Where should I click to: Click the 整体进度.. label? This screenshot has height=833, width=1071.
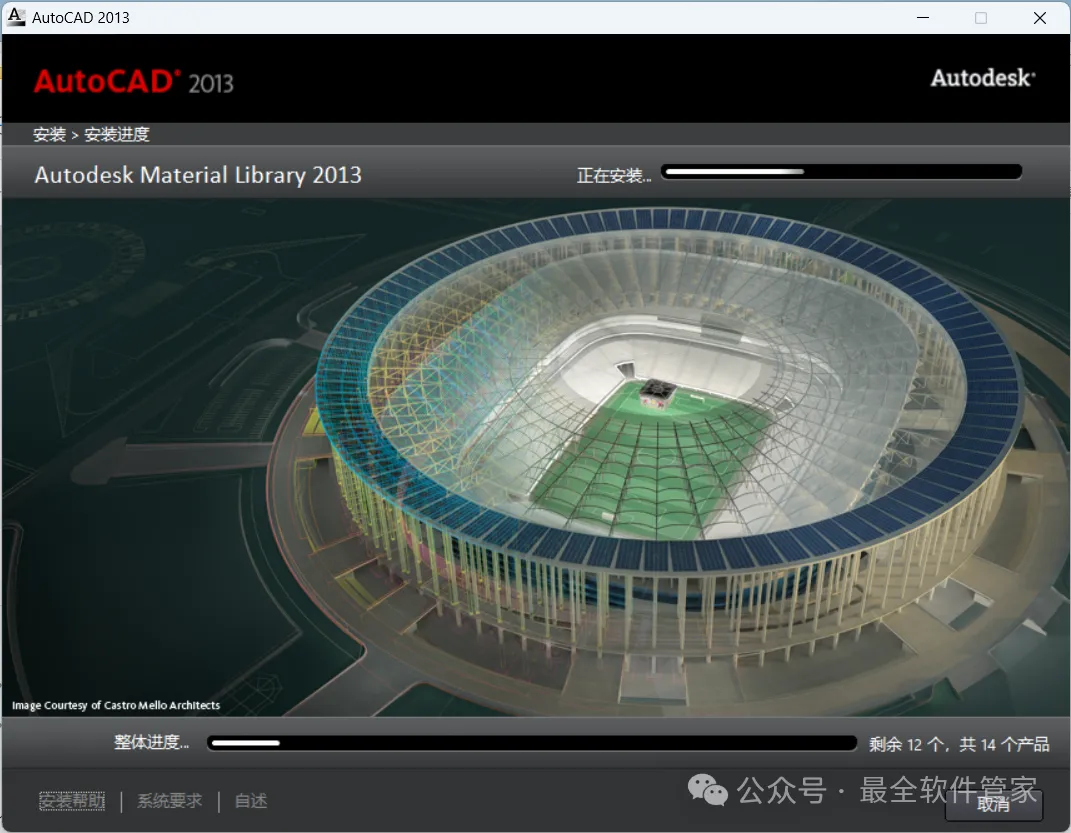point(151,742)
